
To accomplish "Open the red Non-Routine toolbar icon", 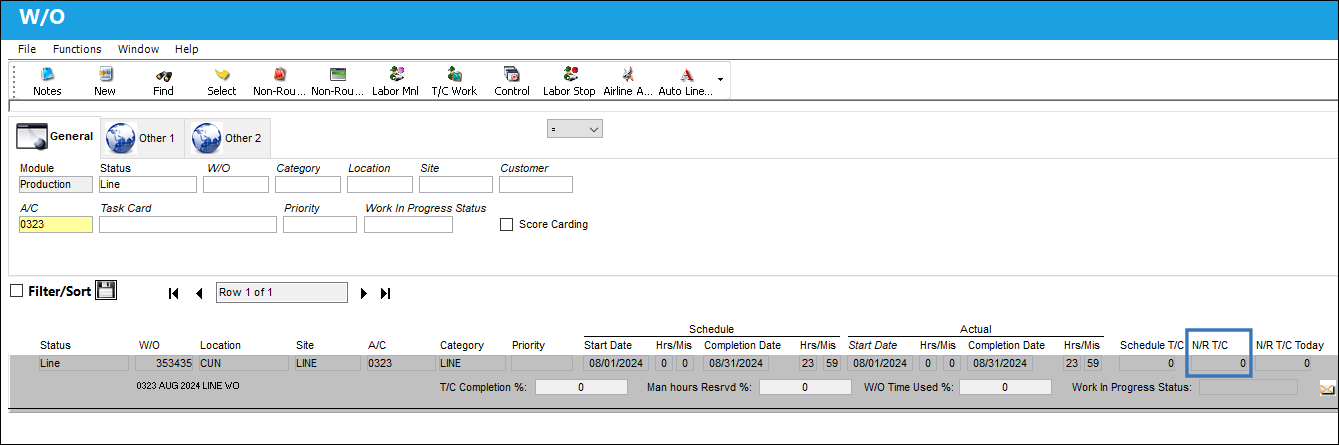I will click(280, 81).
